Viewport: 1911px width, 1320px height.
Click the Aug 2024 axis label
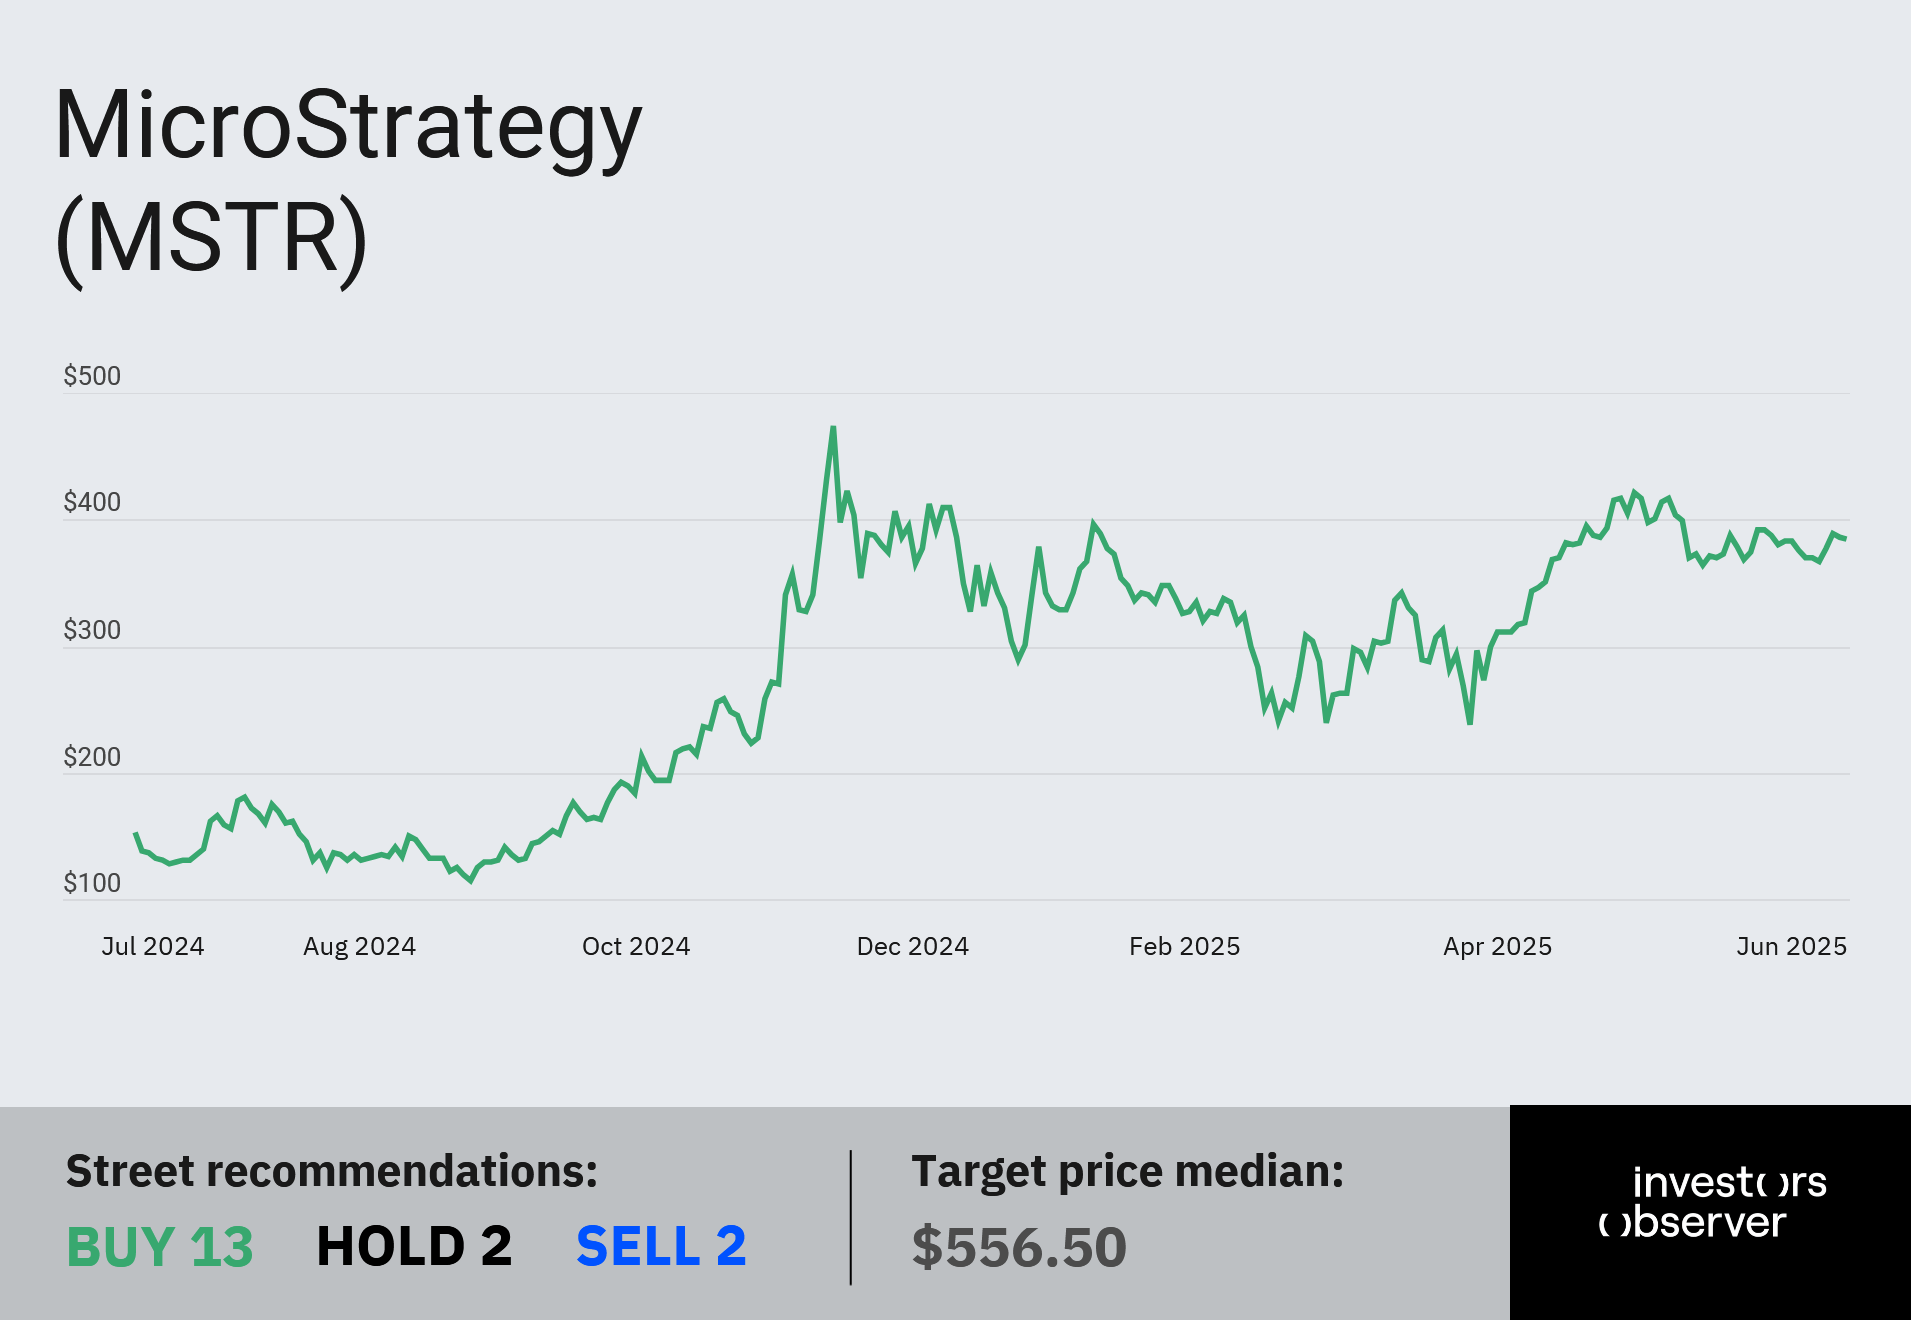(360, 947)
